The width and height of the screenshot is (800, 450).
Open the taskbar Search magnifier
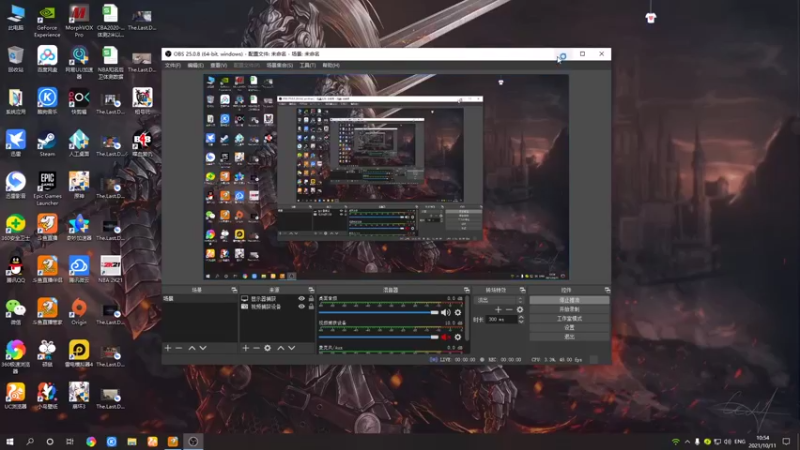pyautogui.click(x=30, y=441)
